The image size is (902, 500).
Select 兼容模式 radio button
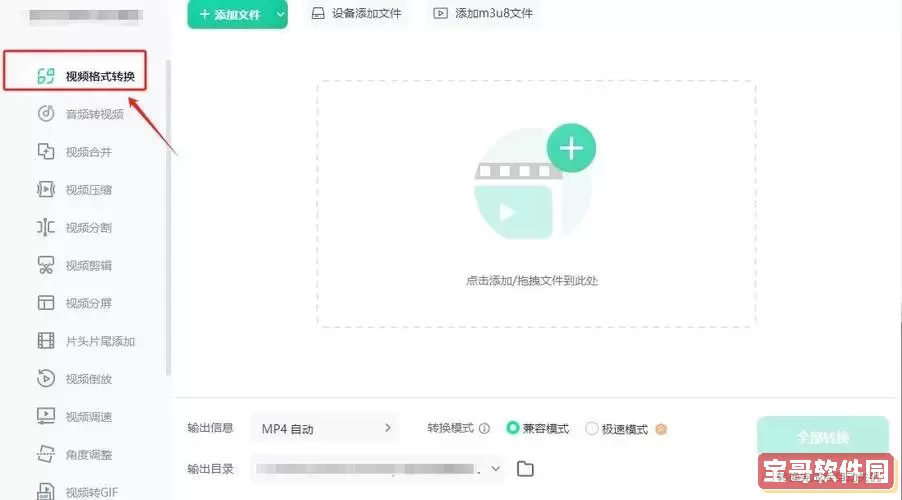point(512,428)
